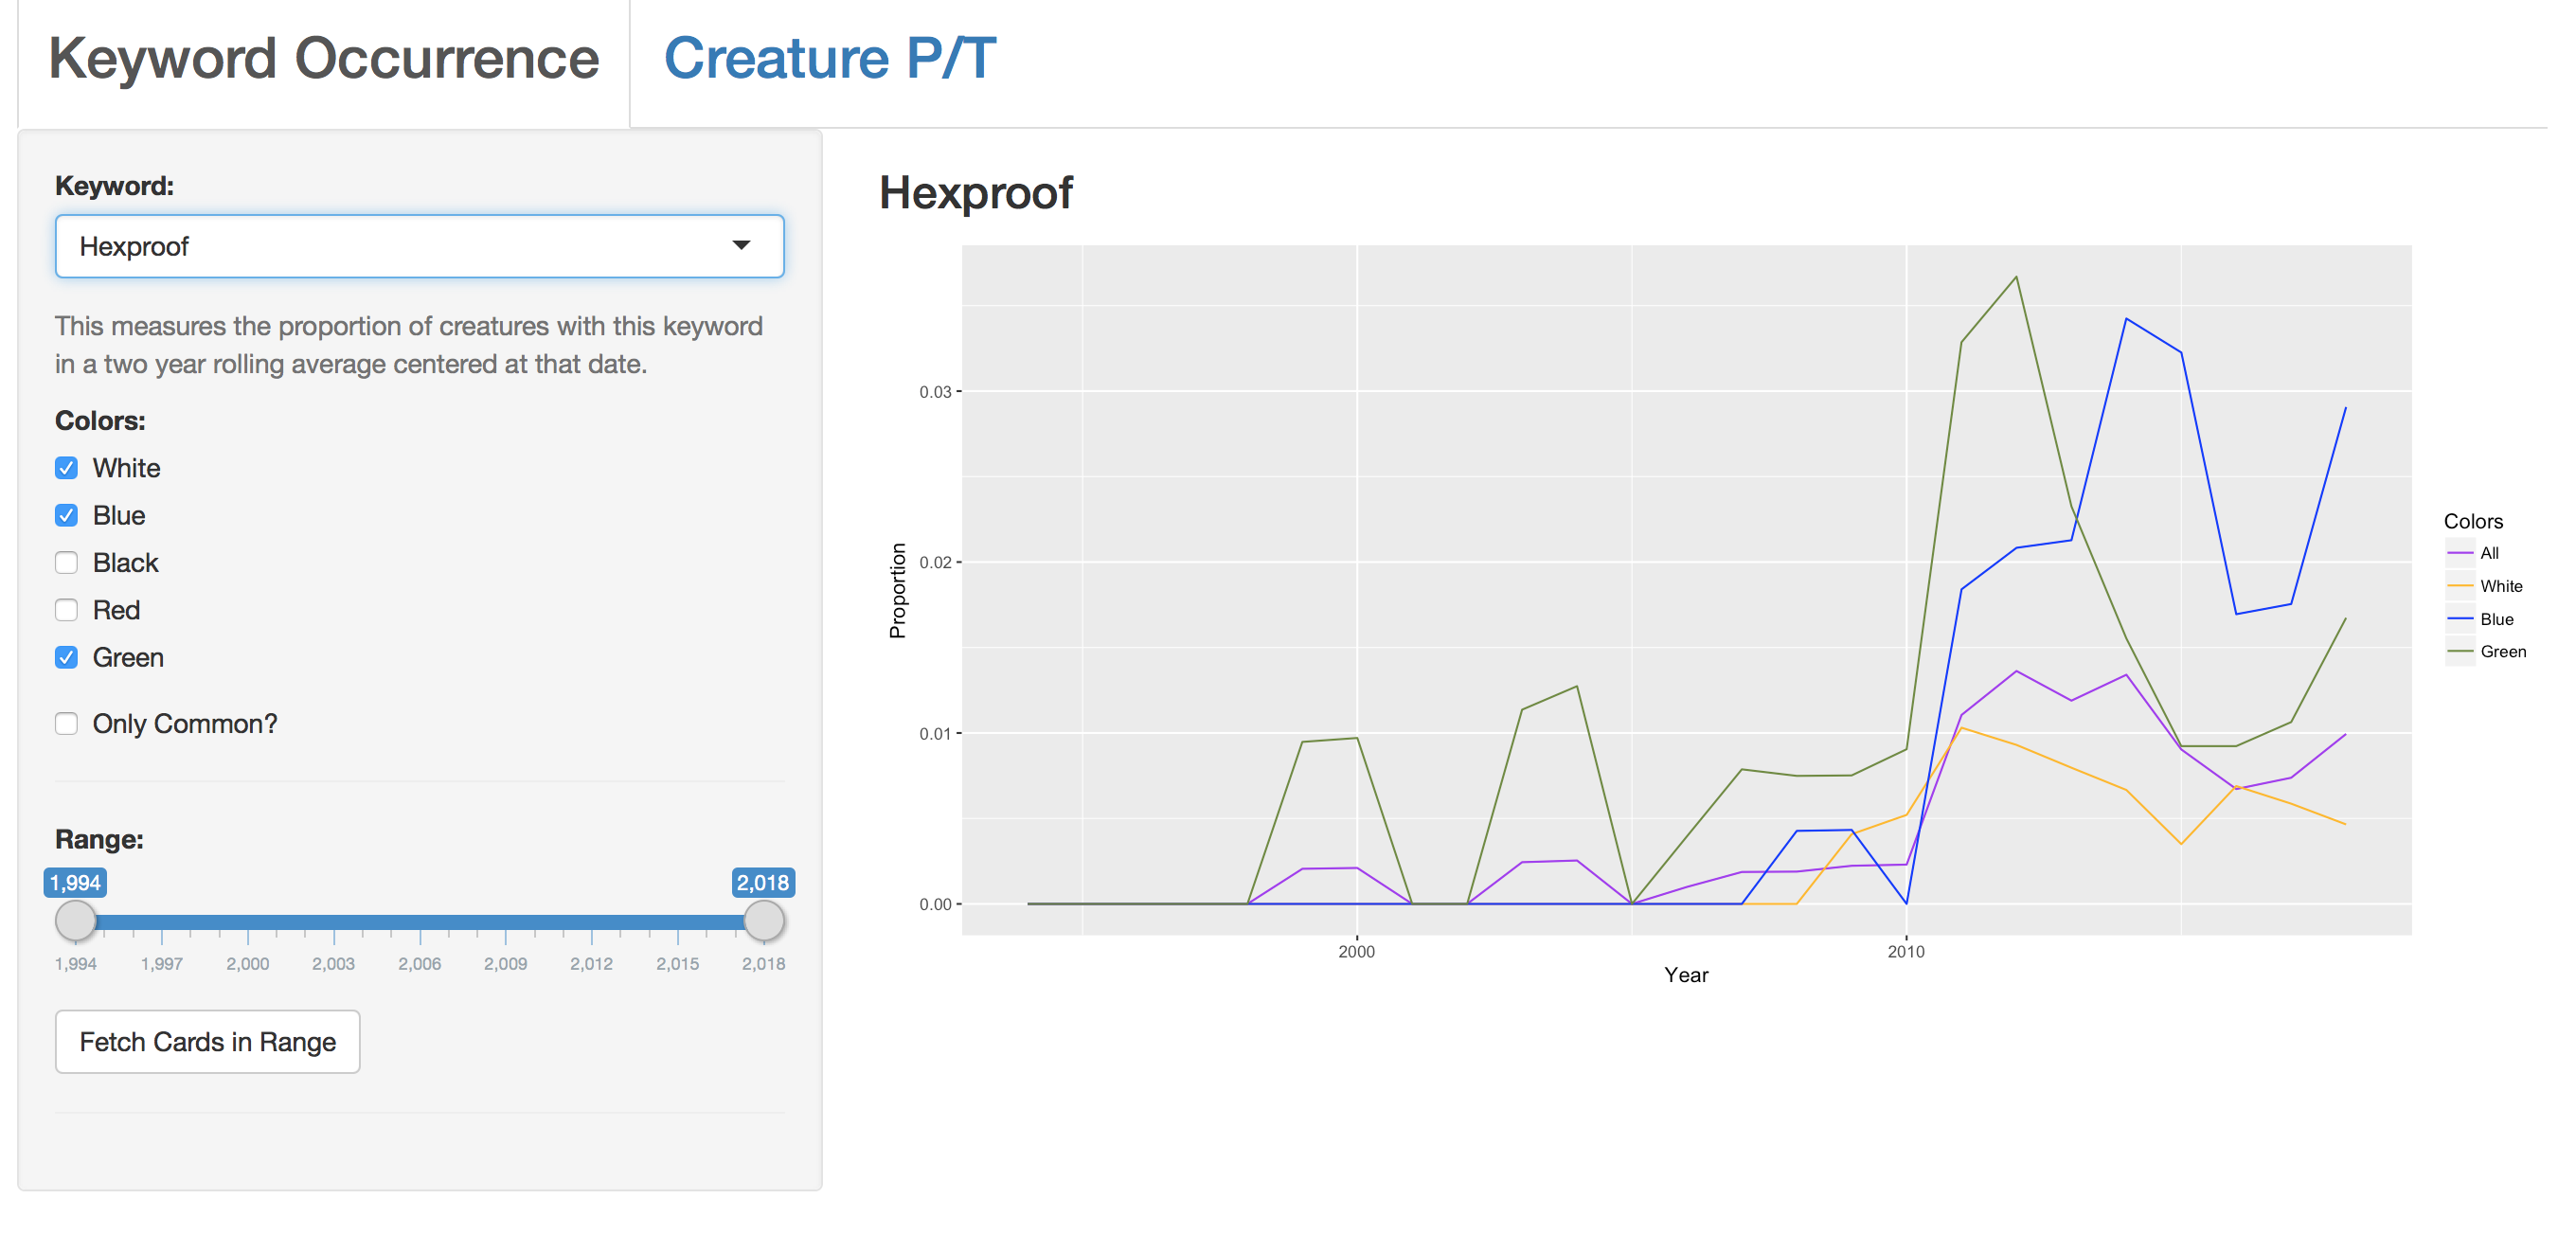Uncheck the White color checkbox
The height and width of the screenshot is (1252, 2576).
[67, 468]
